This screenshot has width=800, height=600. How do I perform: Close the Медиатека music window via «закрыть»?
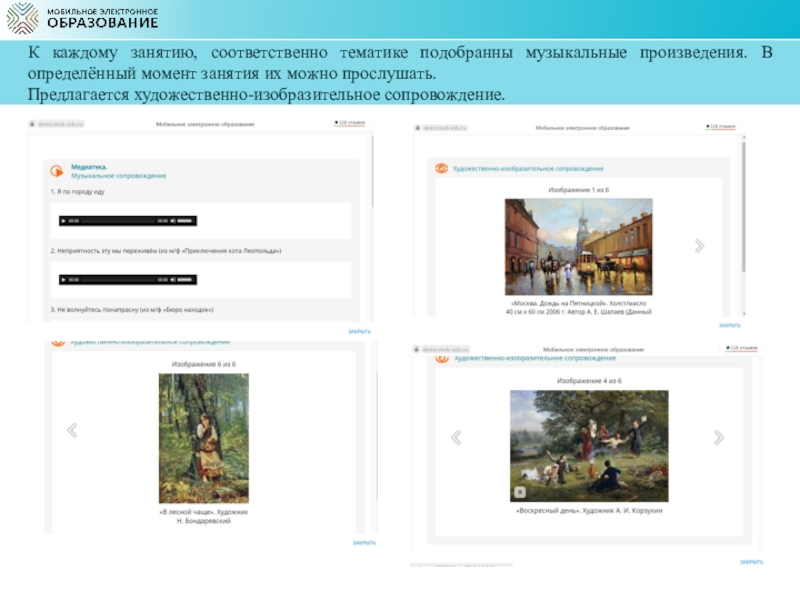coord(359,331)
